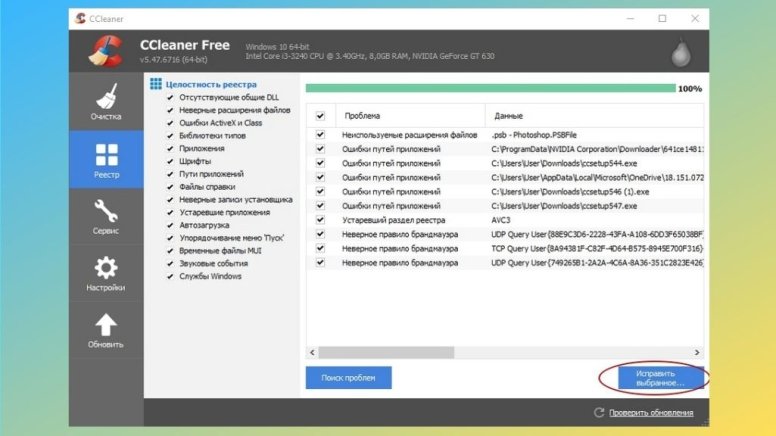The height and width of the screenshot is (436, 776).
Task: Toggle Отсутствующие общие DLL checkmark
Action: click(170, 97)
